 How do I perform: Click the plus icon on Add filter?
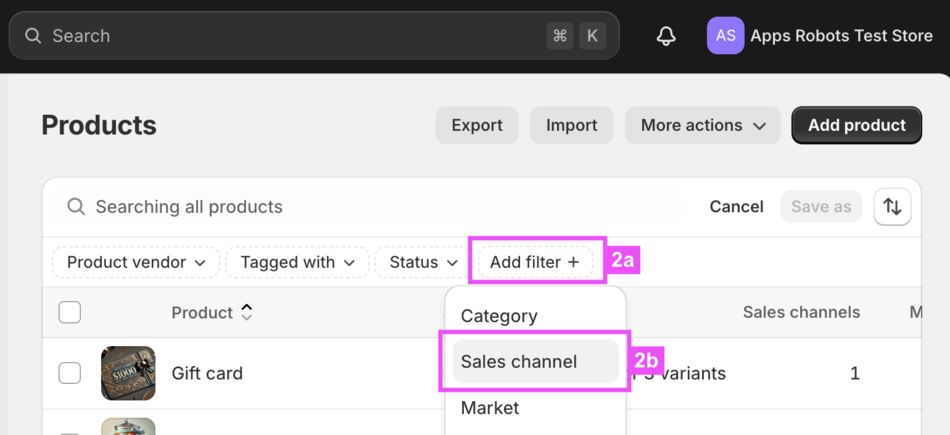click(574, 262)
